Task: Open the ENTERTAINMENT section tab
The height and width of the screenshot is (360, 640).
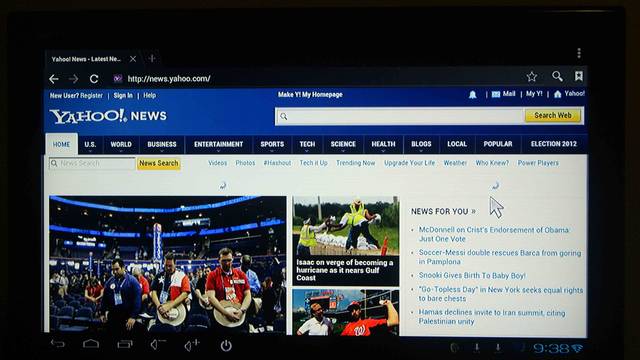Action: click(218, 144)
